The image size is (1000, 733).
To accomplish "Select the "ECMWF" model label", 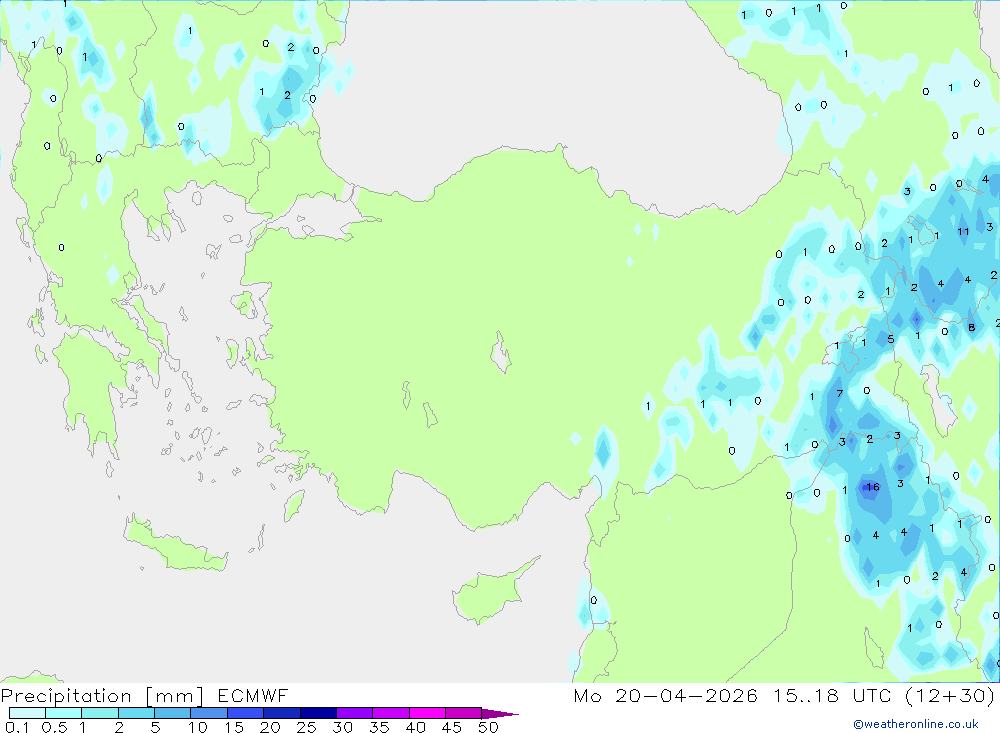I will [253, 696].
